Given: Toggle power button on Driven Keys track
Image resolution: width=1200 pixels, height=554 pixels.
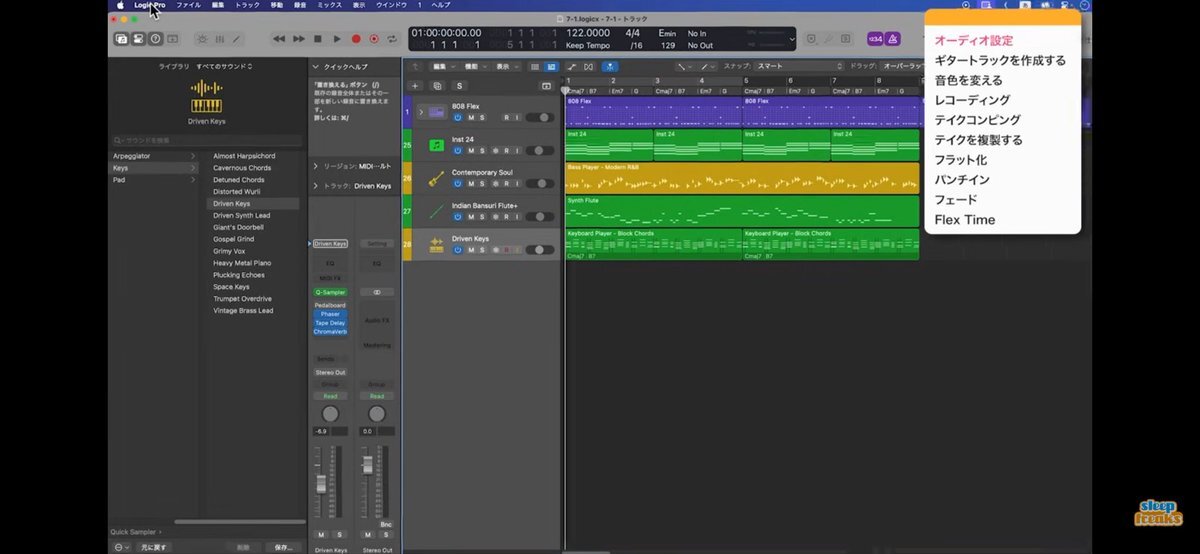Looking at the screenshot, I should point(457,249).
